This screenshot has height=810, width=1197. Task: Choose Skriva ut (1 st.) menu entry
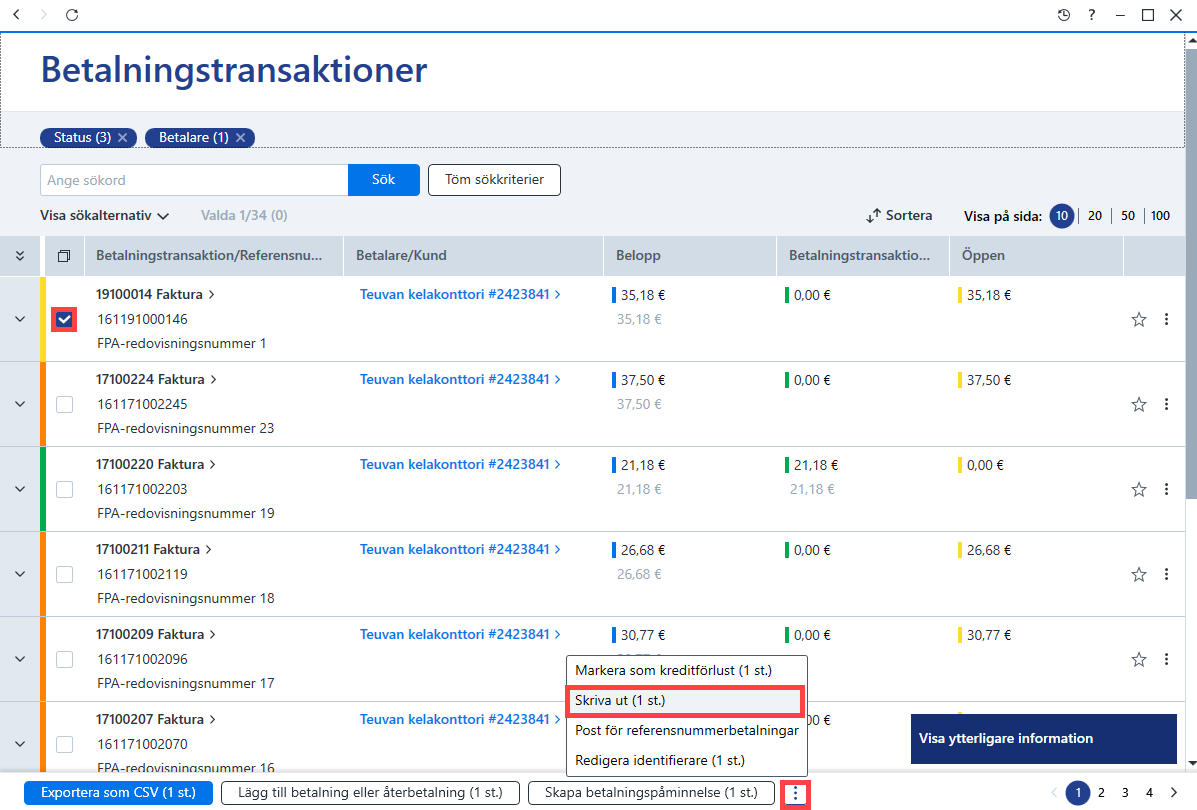(x=684, y=701)
